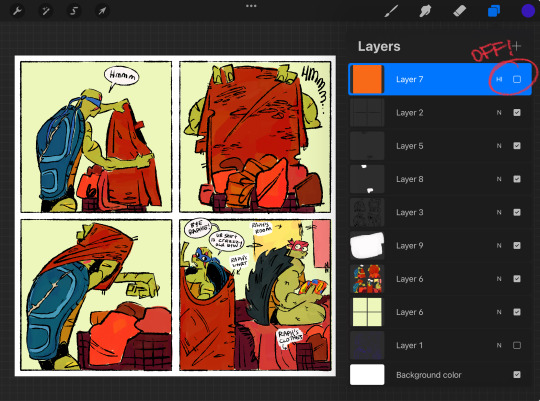Hide Layer 5 using its checkbox
The image size is (540, 401).
tap(517, 146)
